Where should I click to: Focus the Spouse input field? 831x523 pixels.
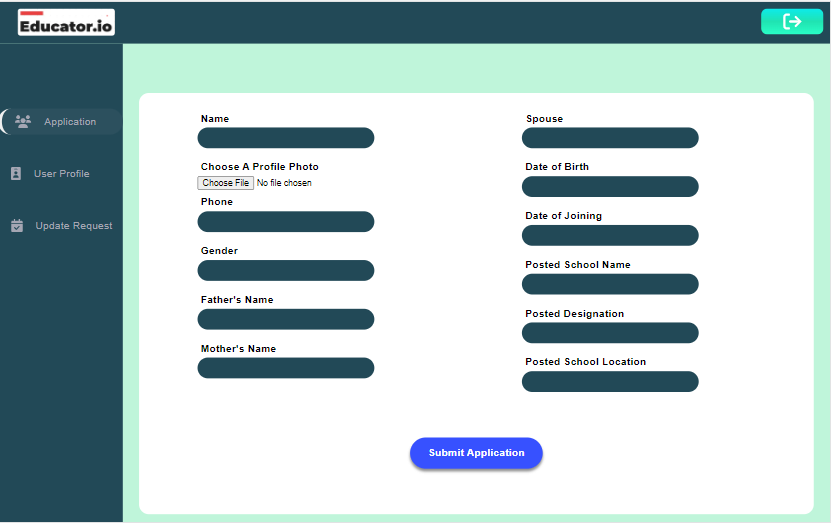610,138
